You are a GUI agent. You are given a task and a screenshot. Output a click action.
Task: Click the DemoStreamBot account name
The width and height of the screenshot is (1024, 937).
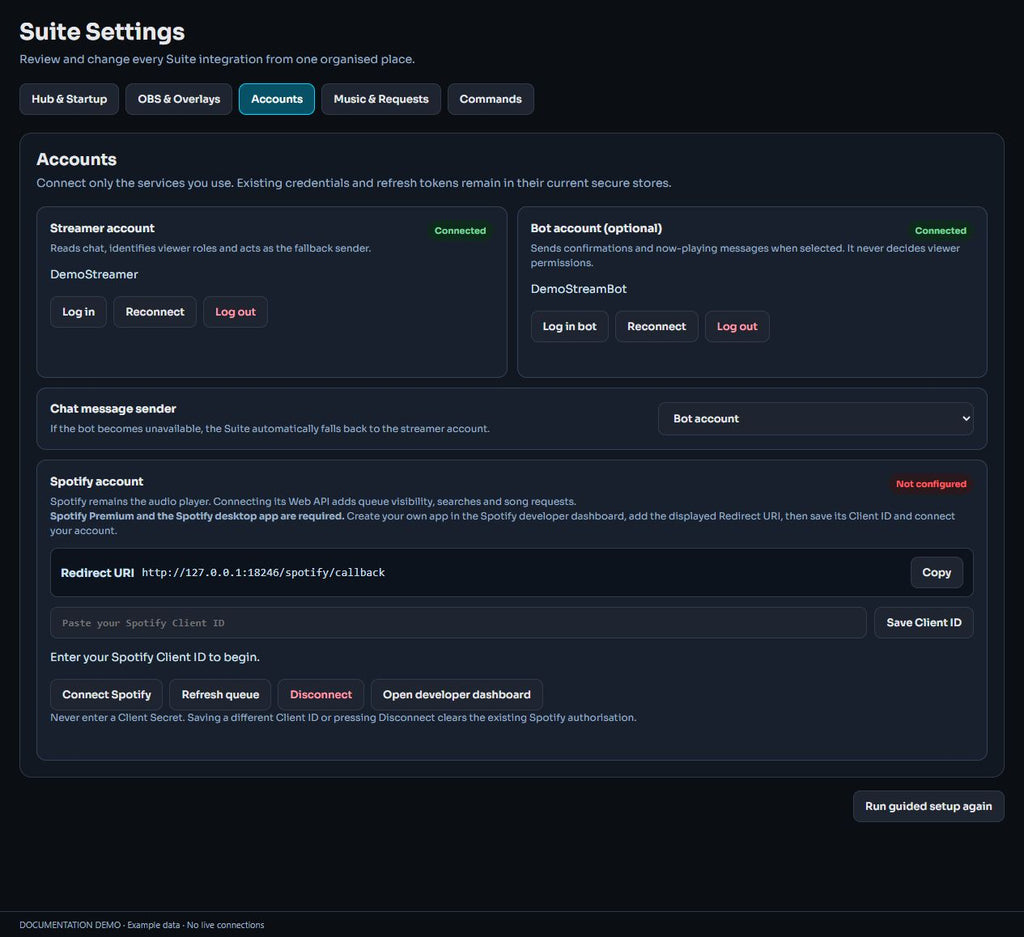[x=579, y=289]
